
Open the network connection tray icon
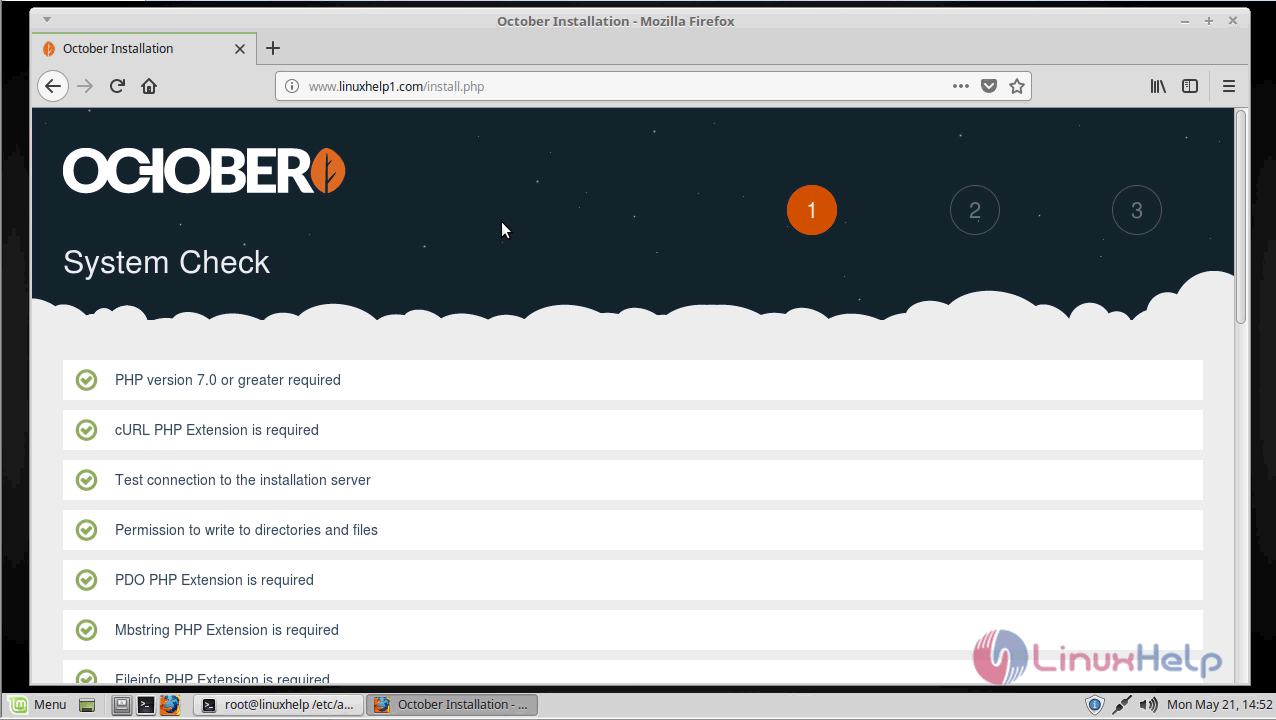click(x=1122, y=705)
